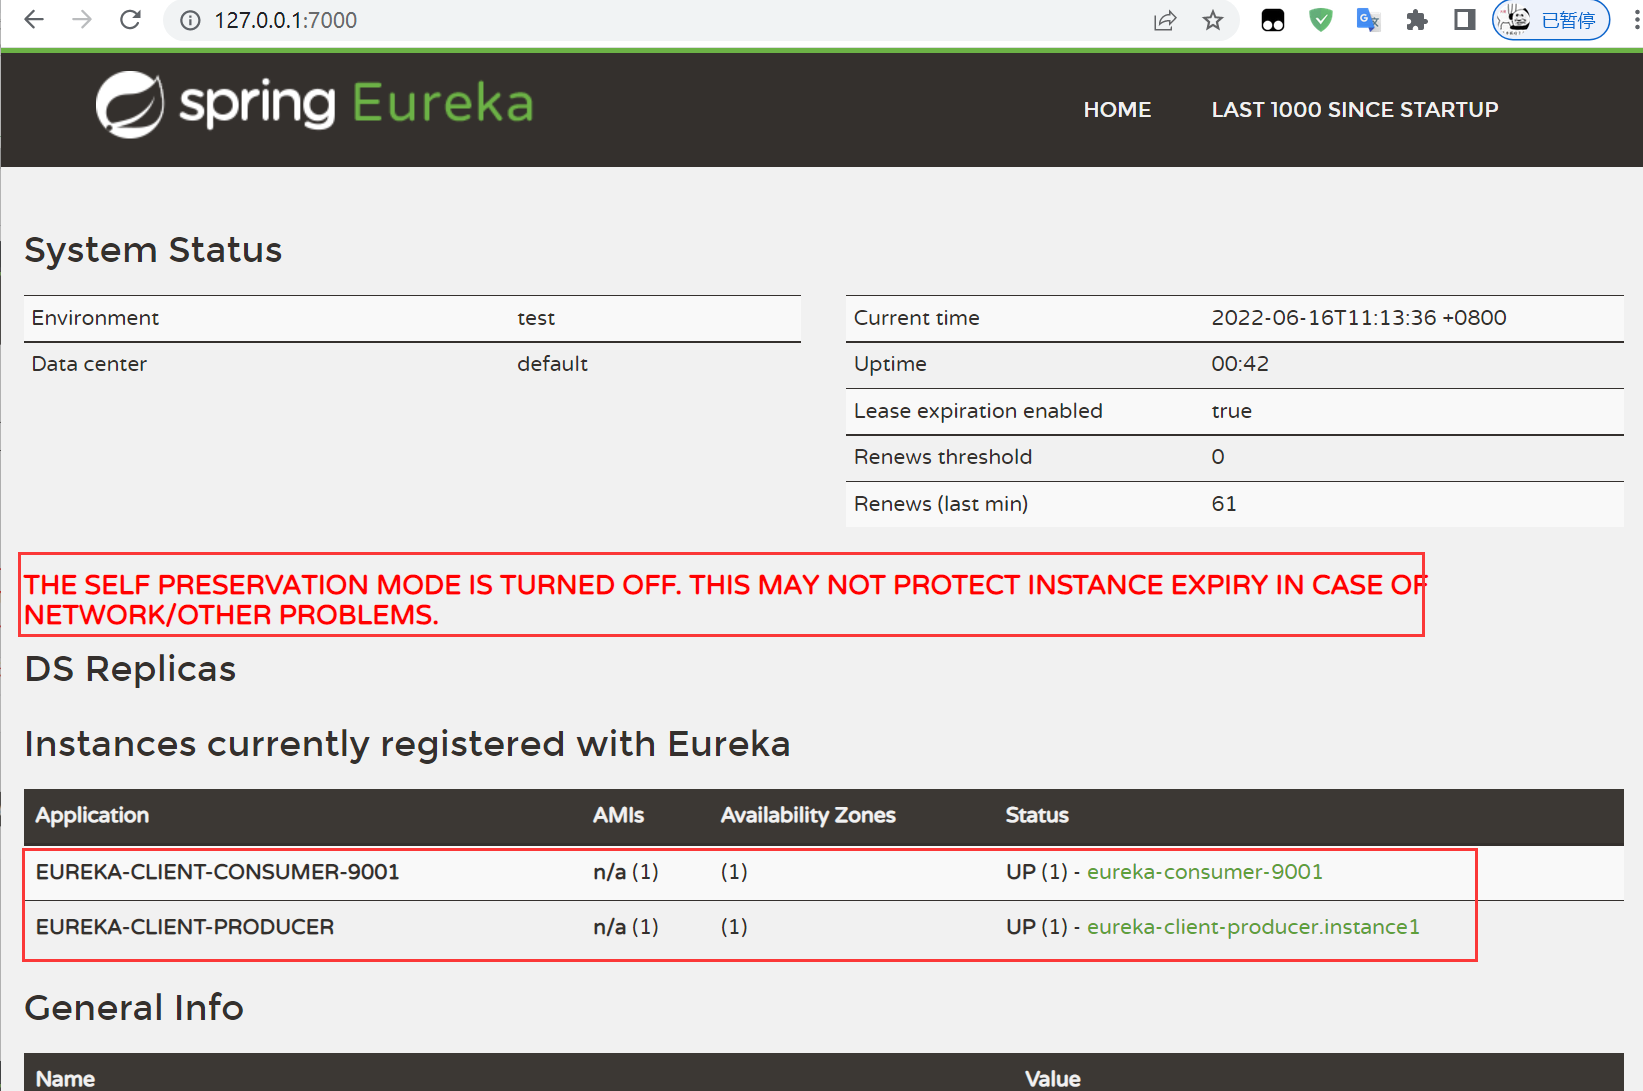The width and height of the screenshot is (1643, 1091).
Task: Click the Application column header
Action: (x=92, y=816)
